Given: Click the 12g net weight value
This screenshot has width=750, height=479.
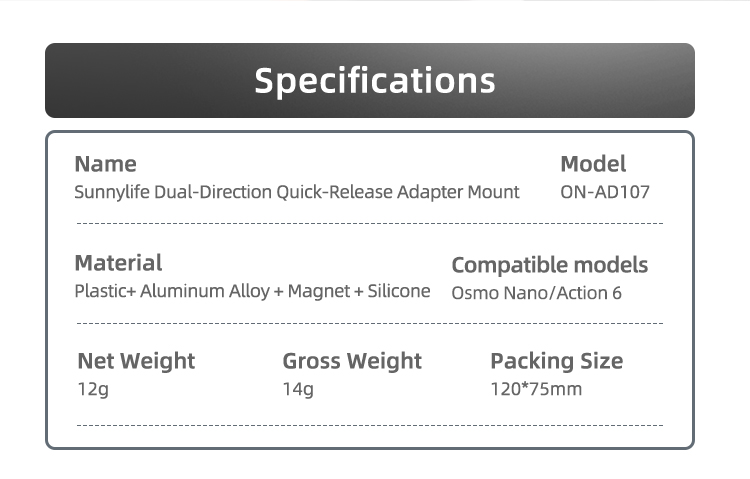Looking at the screenshot, I should pos(93,390).
